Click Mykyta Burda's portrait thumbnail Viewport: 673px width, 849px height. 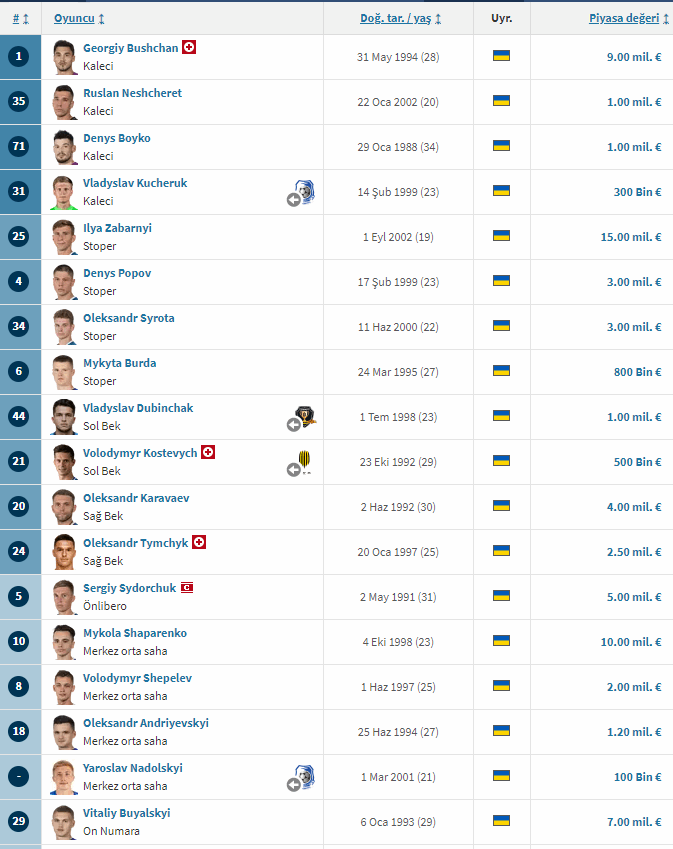tap(64, 372)
